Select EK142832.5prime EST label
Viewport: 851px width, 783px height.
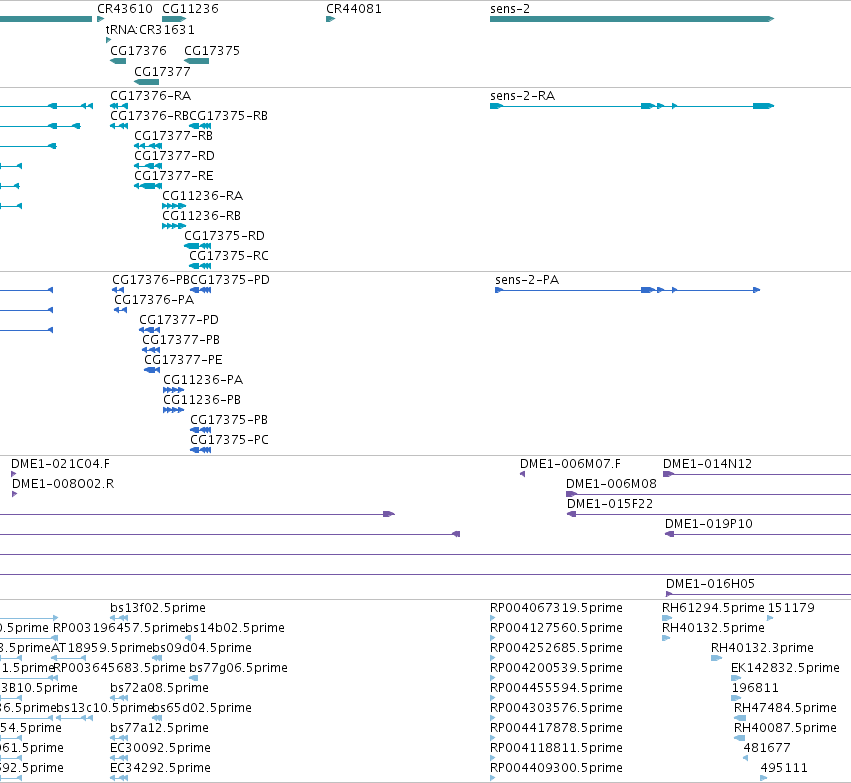[x=785, y=668]
